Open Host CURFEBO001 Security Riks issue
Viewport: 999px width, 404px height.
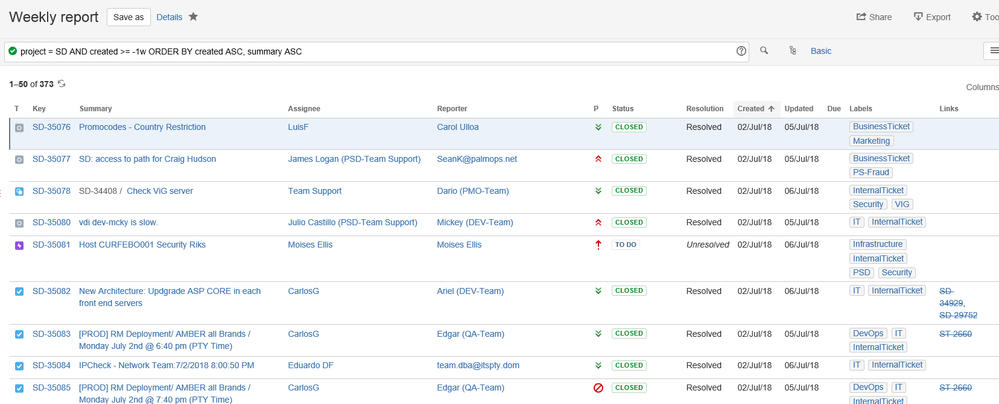[142, 245]
